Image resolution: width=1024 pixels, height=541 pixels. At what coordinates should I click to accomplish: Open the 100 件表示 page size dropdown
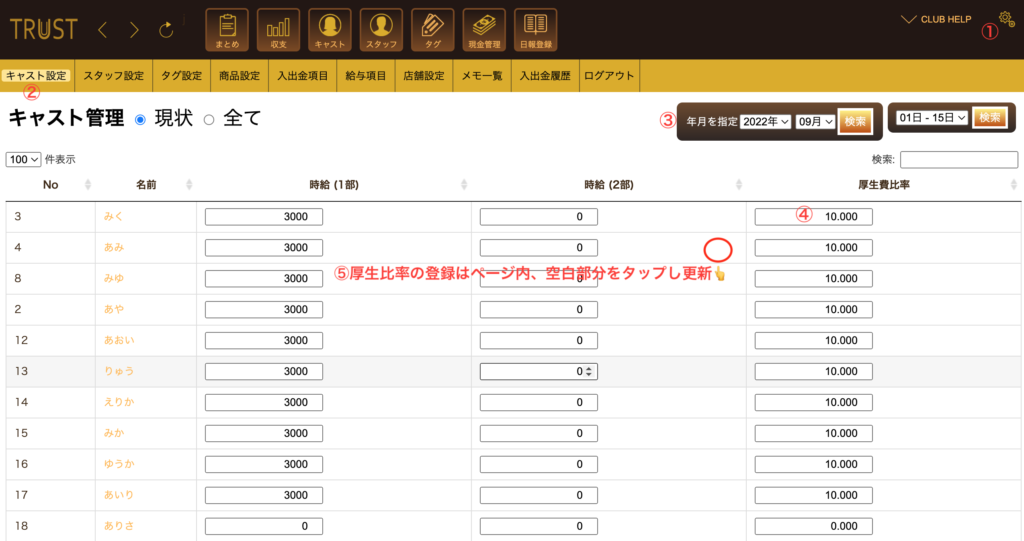click(x=23, y=159)
